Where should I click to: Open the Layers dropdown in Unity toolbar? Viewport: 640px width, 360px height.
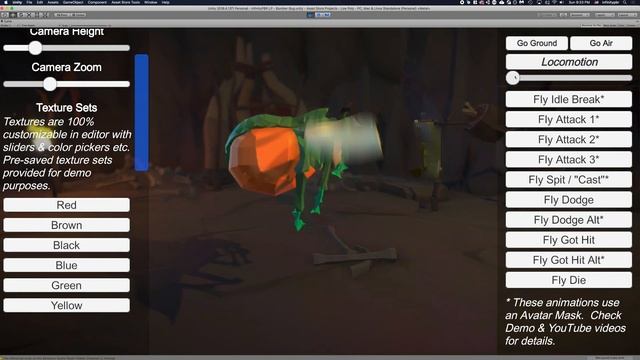coord(605,15)
